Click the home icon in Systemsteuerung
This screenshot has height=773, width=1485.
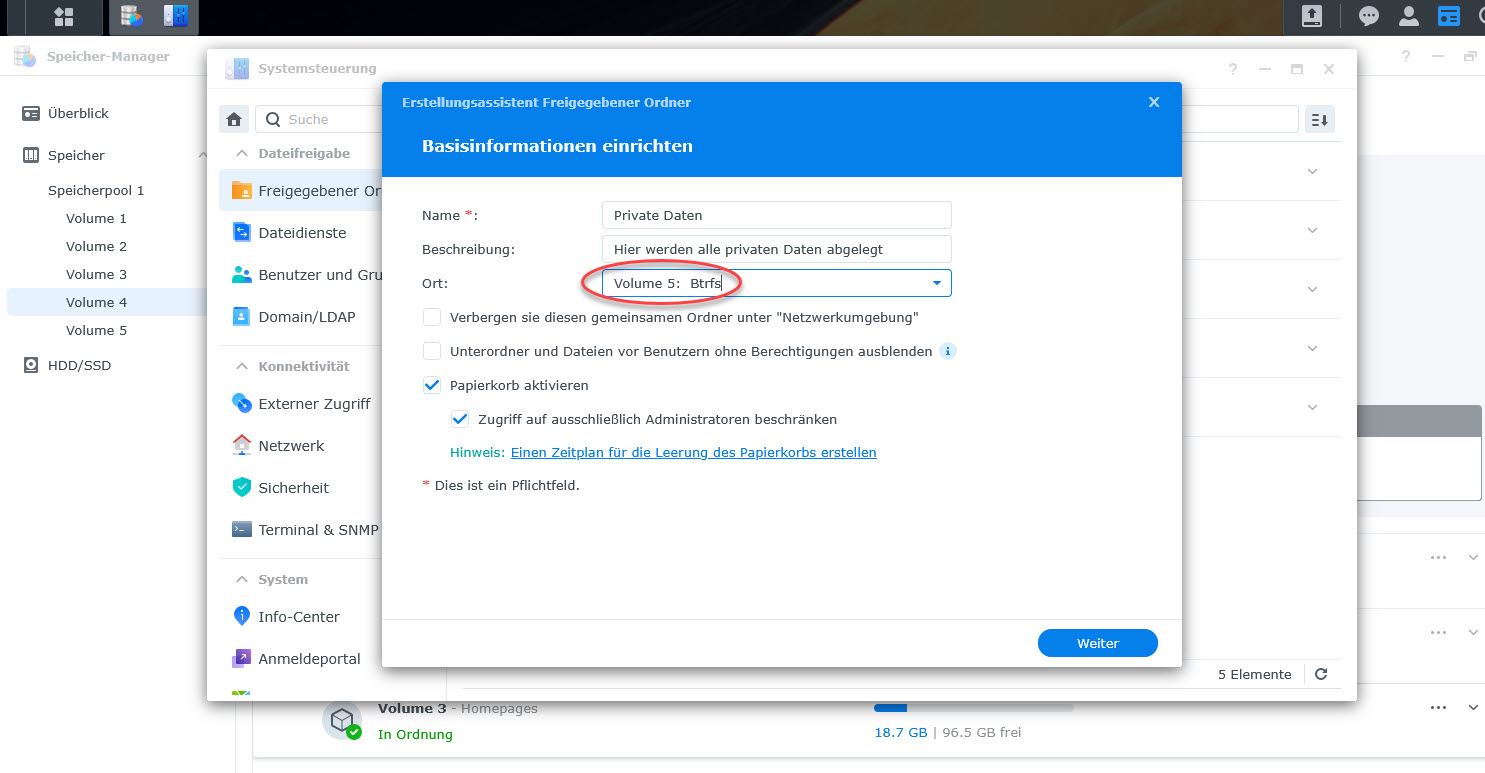(x=234, y=120)
